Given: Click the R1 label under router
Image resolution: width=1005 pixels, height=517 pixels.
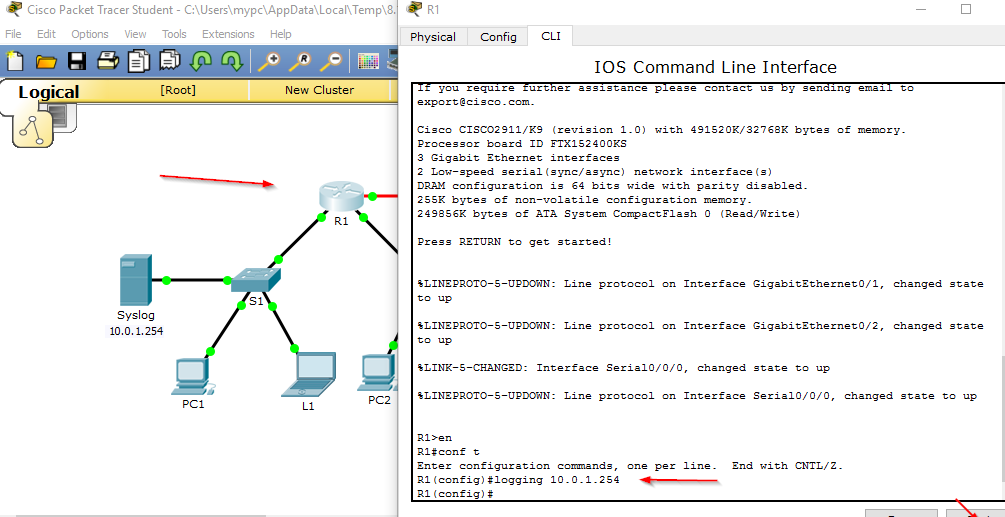Looking at the screenshot, I should click(x=340, y=221).
